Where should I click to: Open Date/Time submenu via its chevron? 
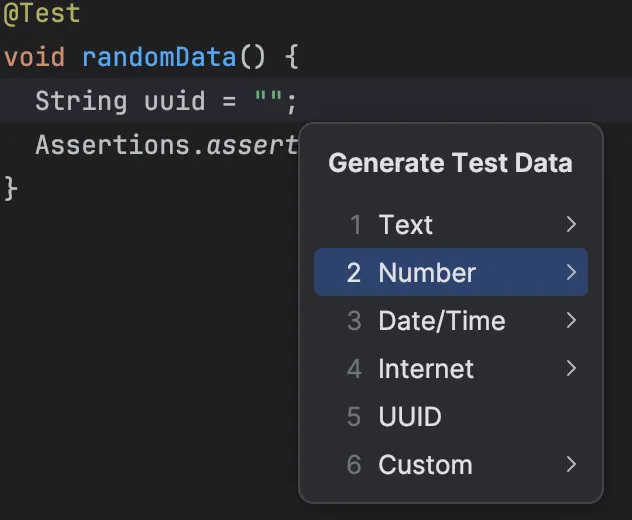[571, 321]
